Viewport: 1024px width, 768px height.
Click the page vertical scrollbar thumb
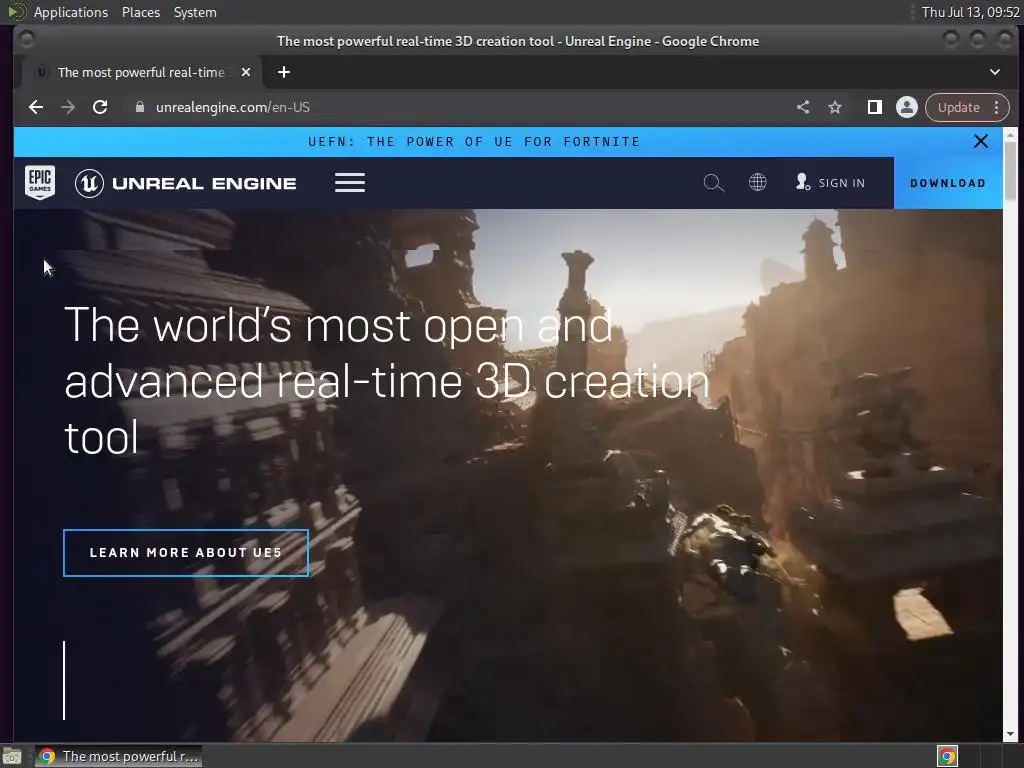pos(1010,170)
